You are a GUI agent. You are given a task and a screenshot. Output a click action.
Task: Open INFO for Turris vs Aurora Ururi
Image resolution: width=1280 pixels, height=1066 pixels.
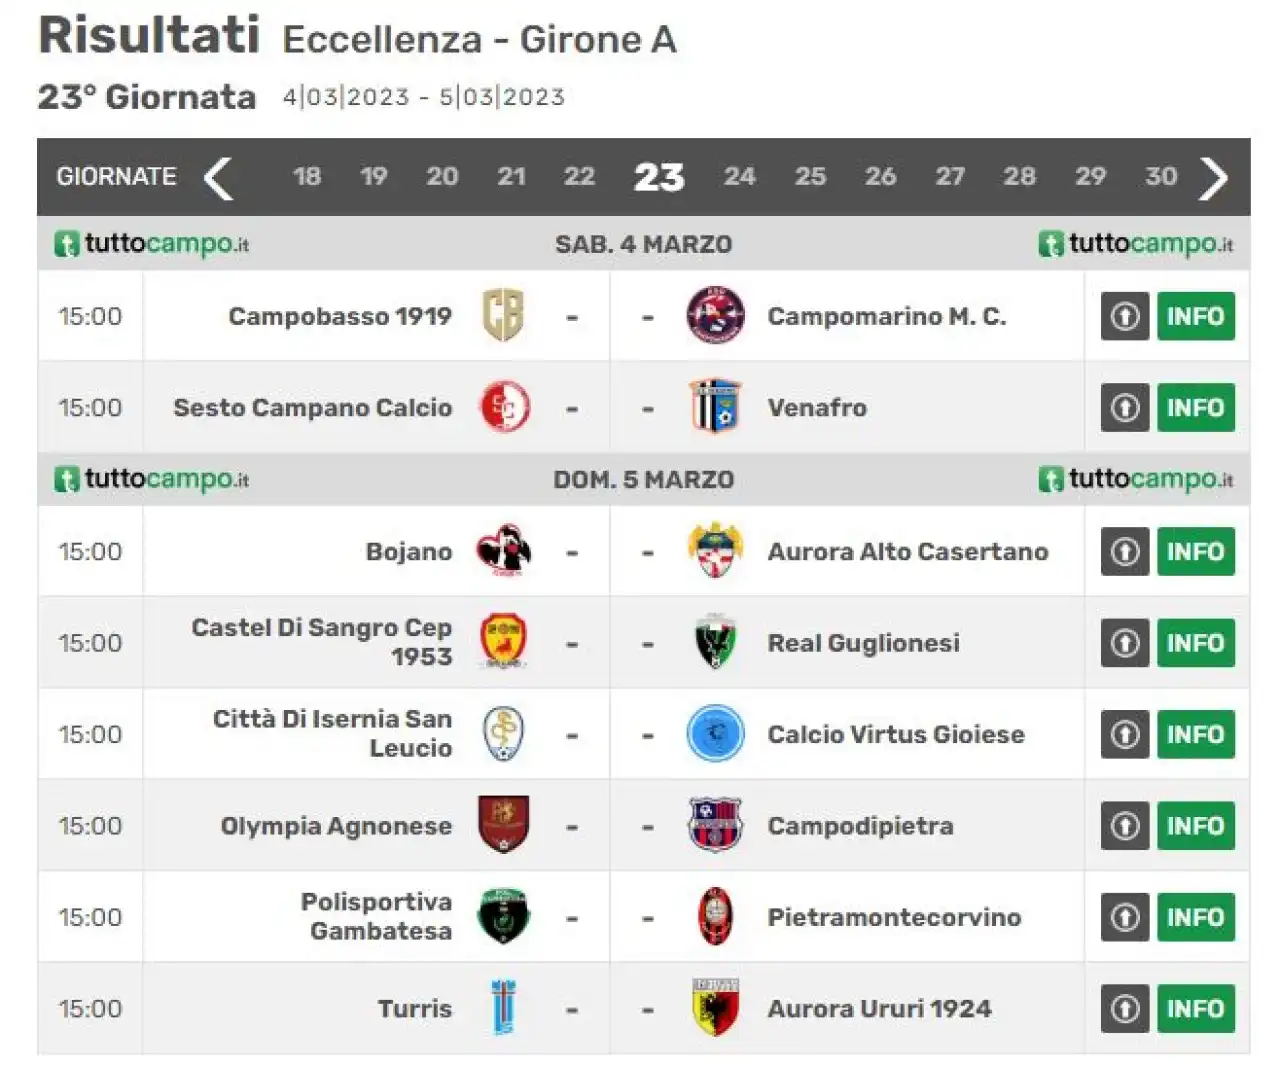1196,1009
